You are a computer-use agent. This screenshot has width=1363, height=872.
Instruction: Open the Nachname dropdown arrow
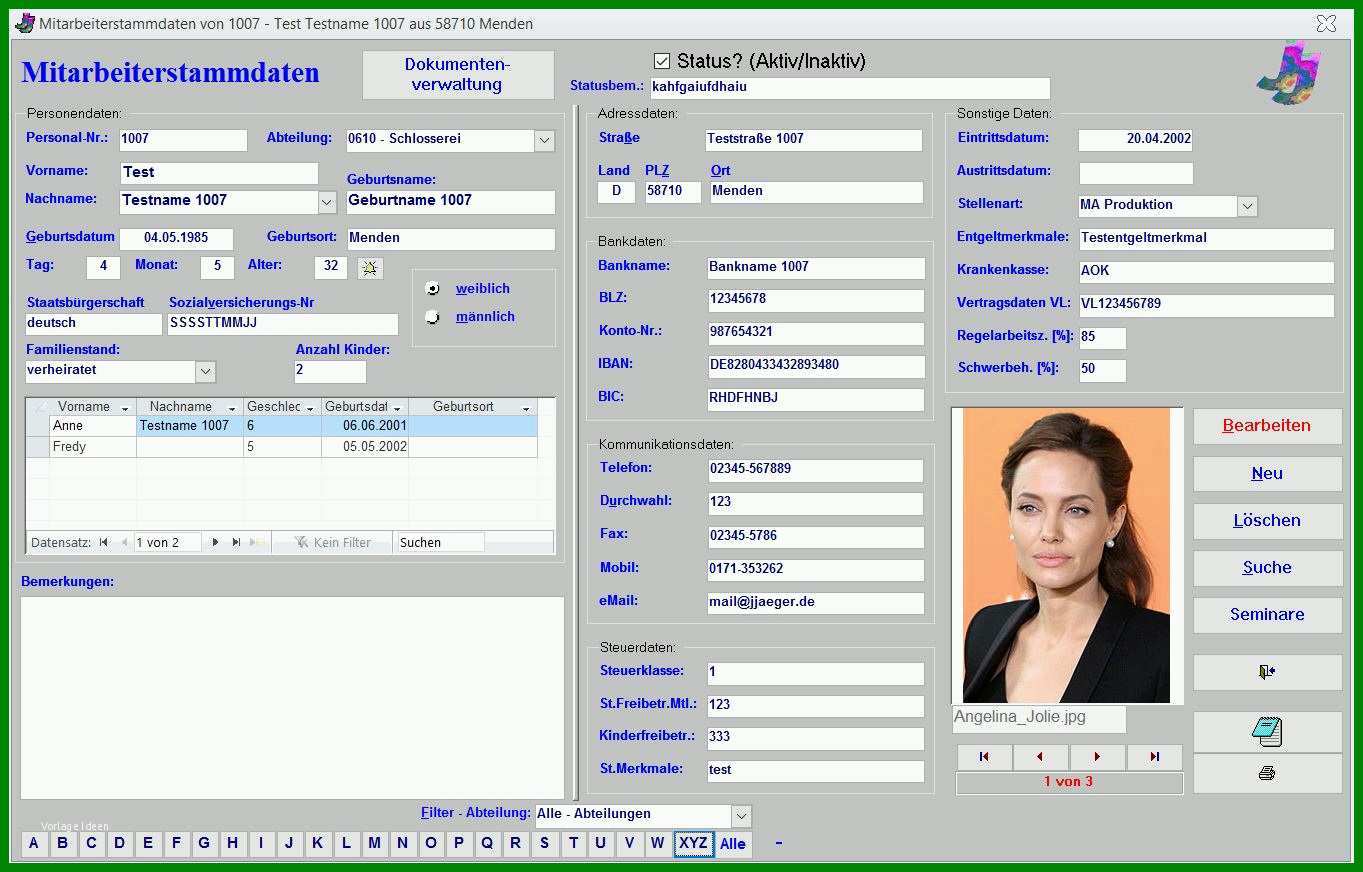[327, 201]
